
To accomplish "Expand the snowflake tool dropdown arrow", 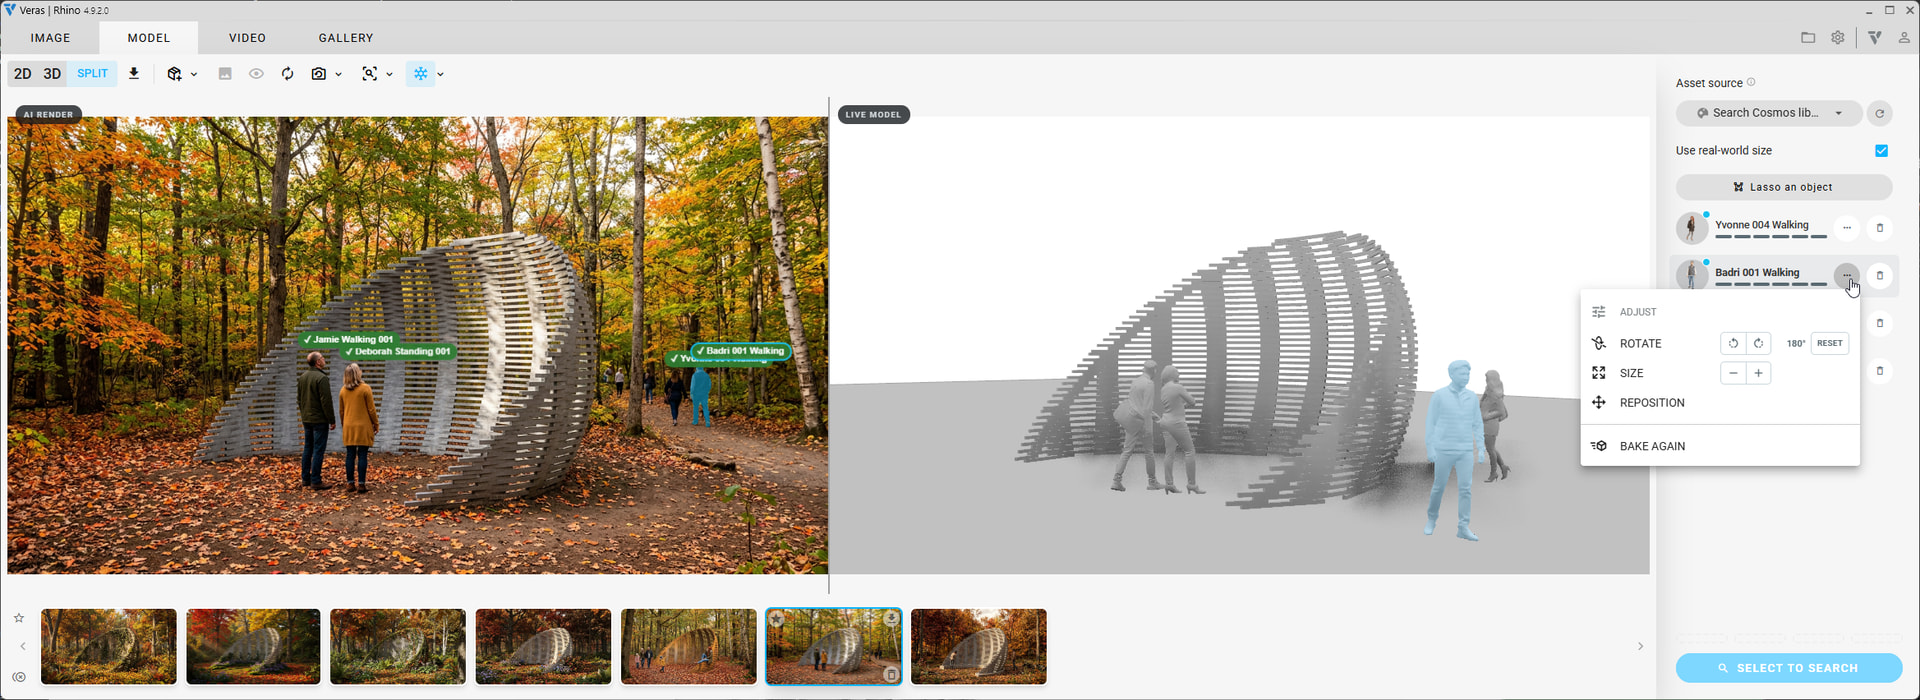I will (x=441, y=74).
